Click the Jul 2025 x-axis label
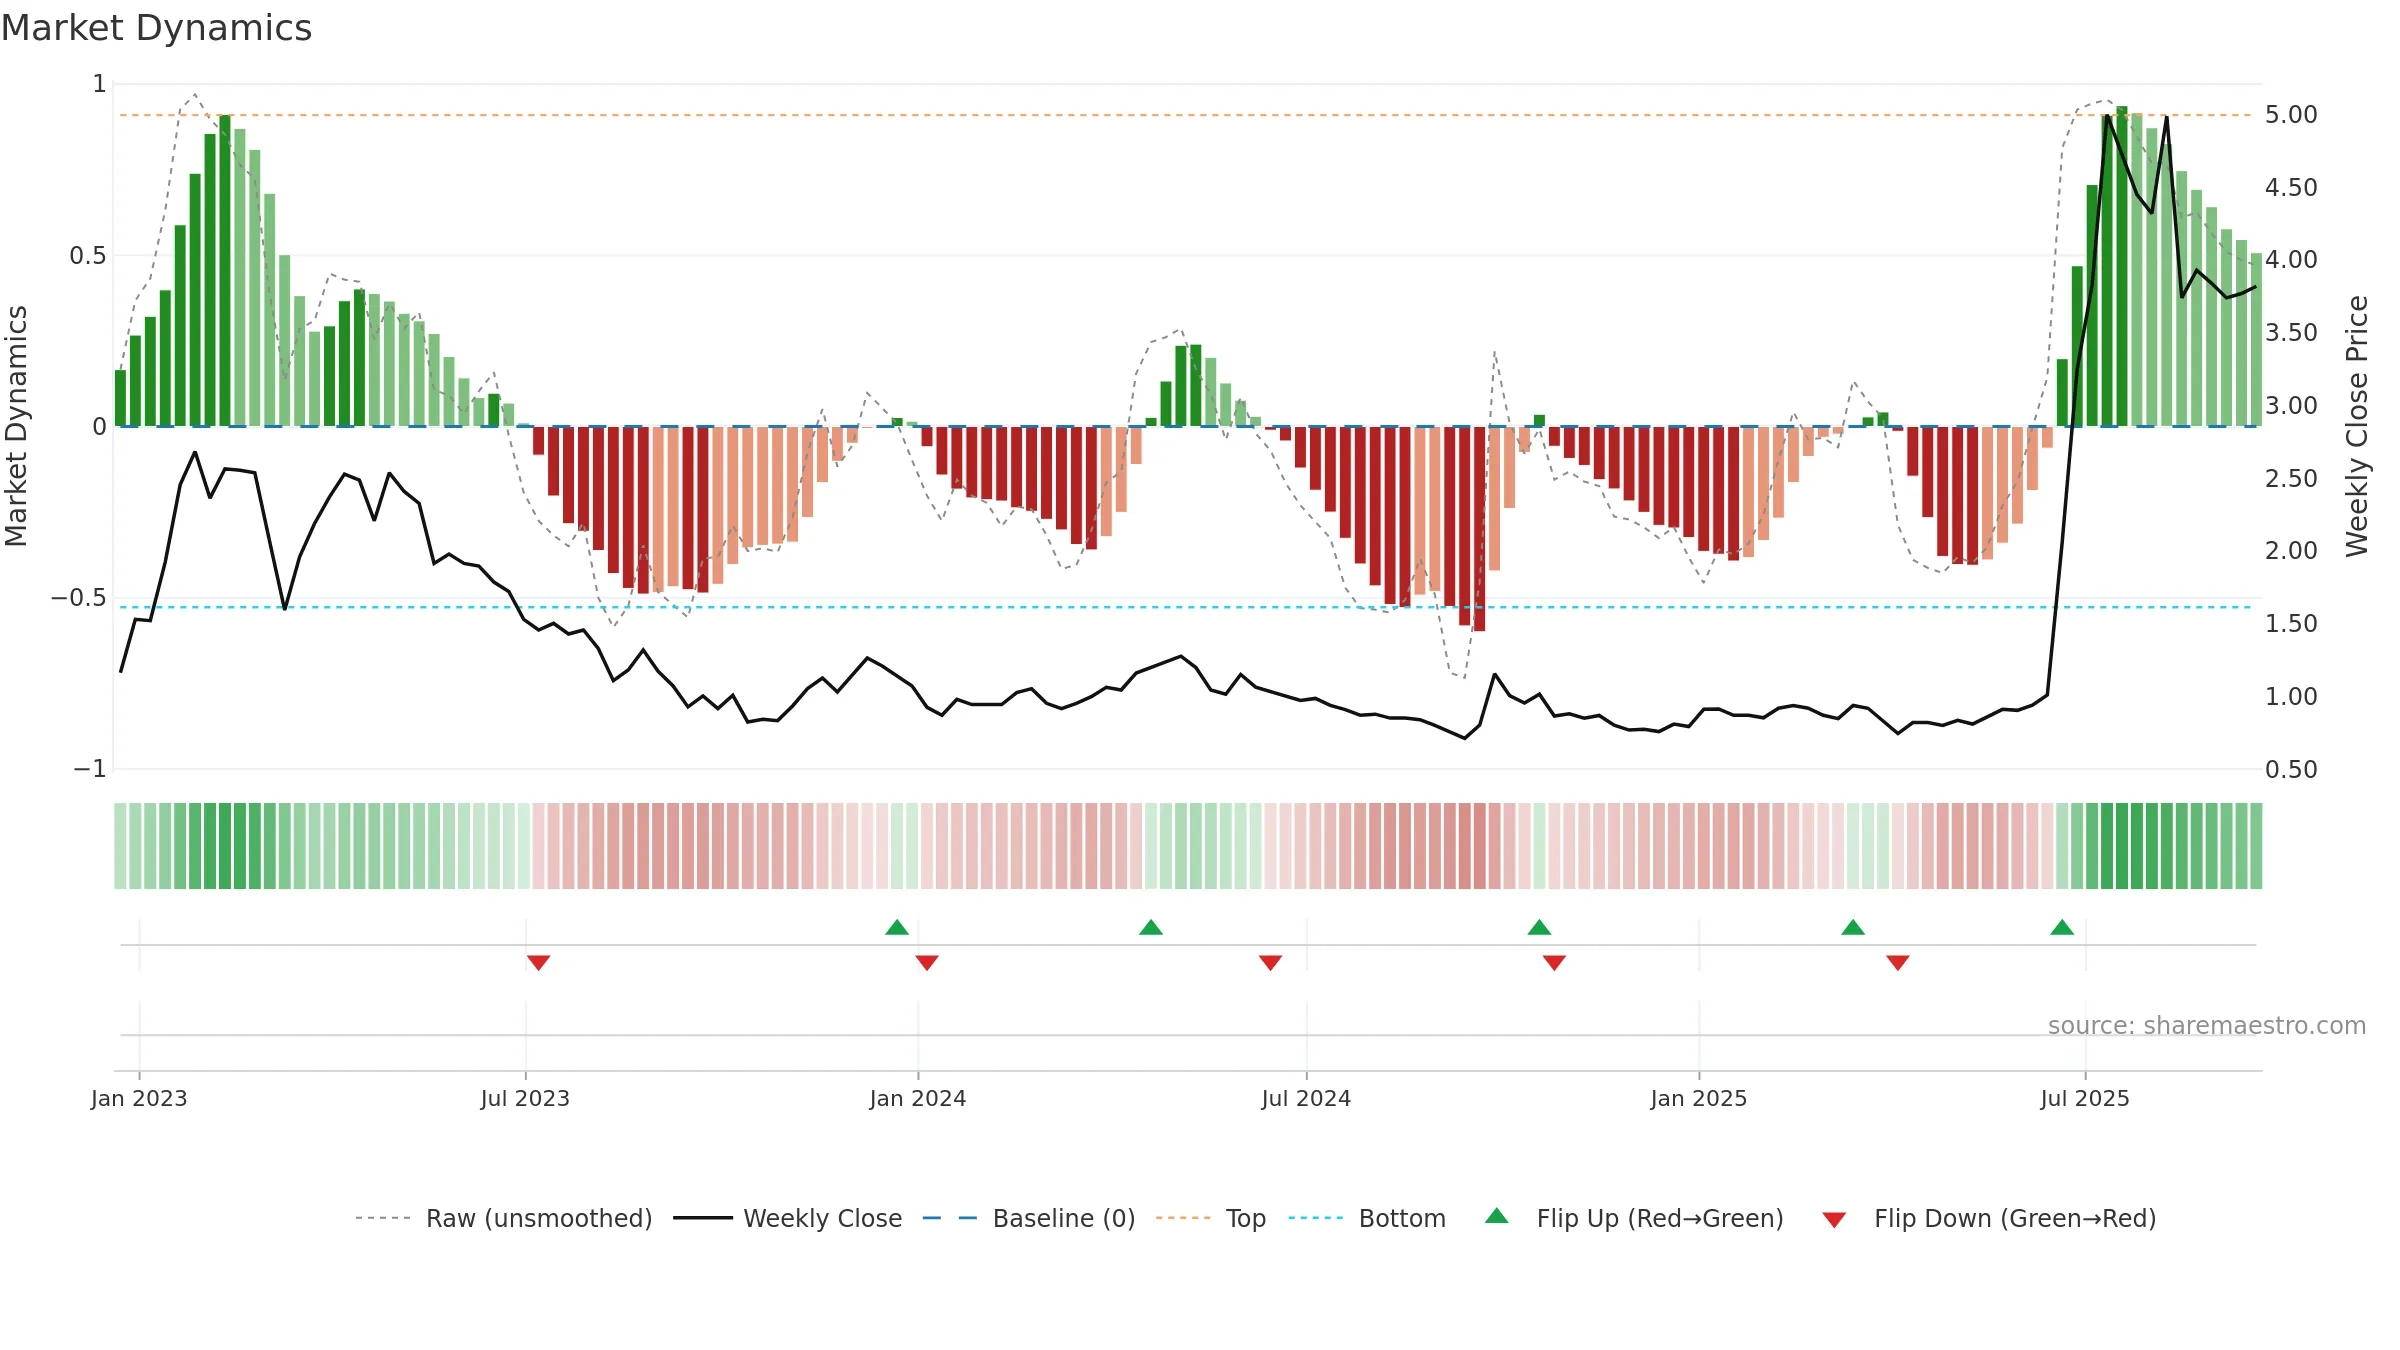Image resolution: width=2400 pixels, height=1350 pixels. tap(2085, 1098)
